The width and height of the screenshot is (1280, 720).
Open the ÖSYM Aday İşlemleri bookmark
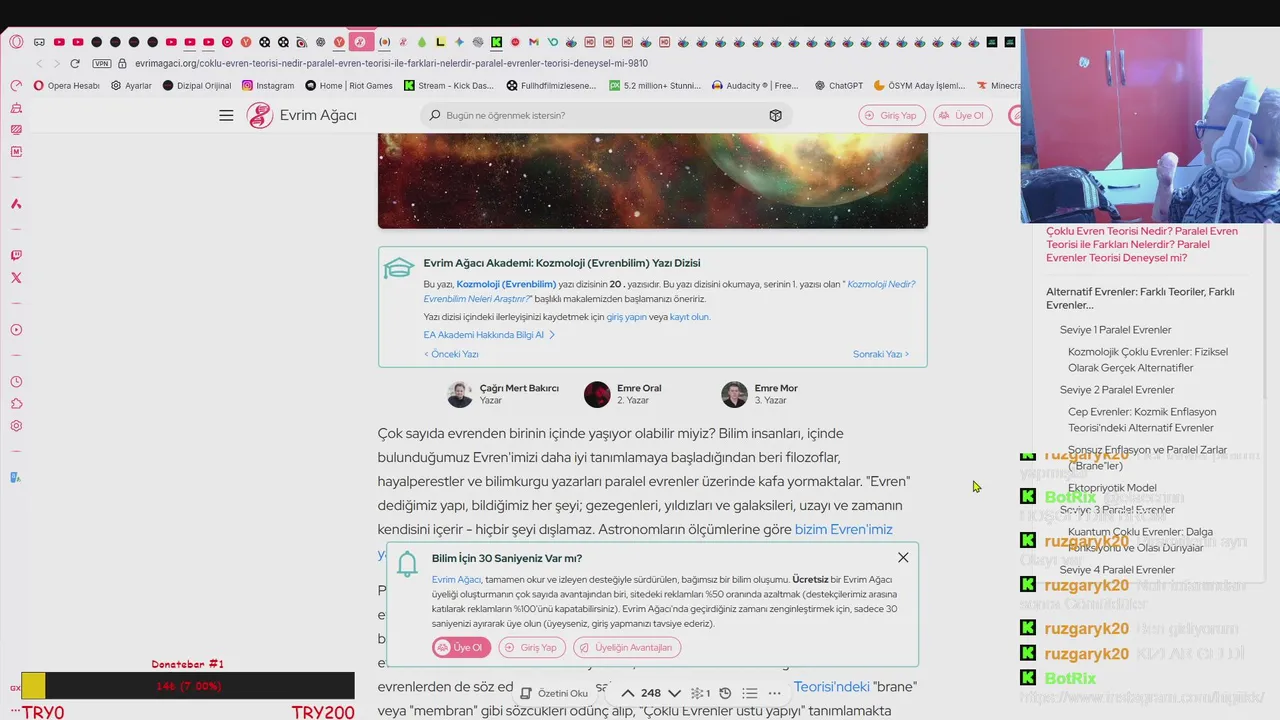coord(920,86)
